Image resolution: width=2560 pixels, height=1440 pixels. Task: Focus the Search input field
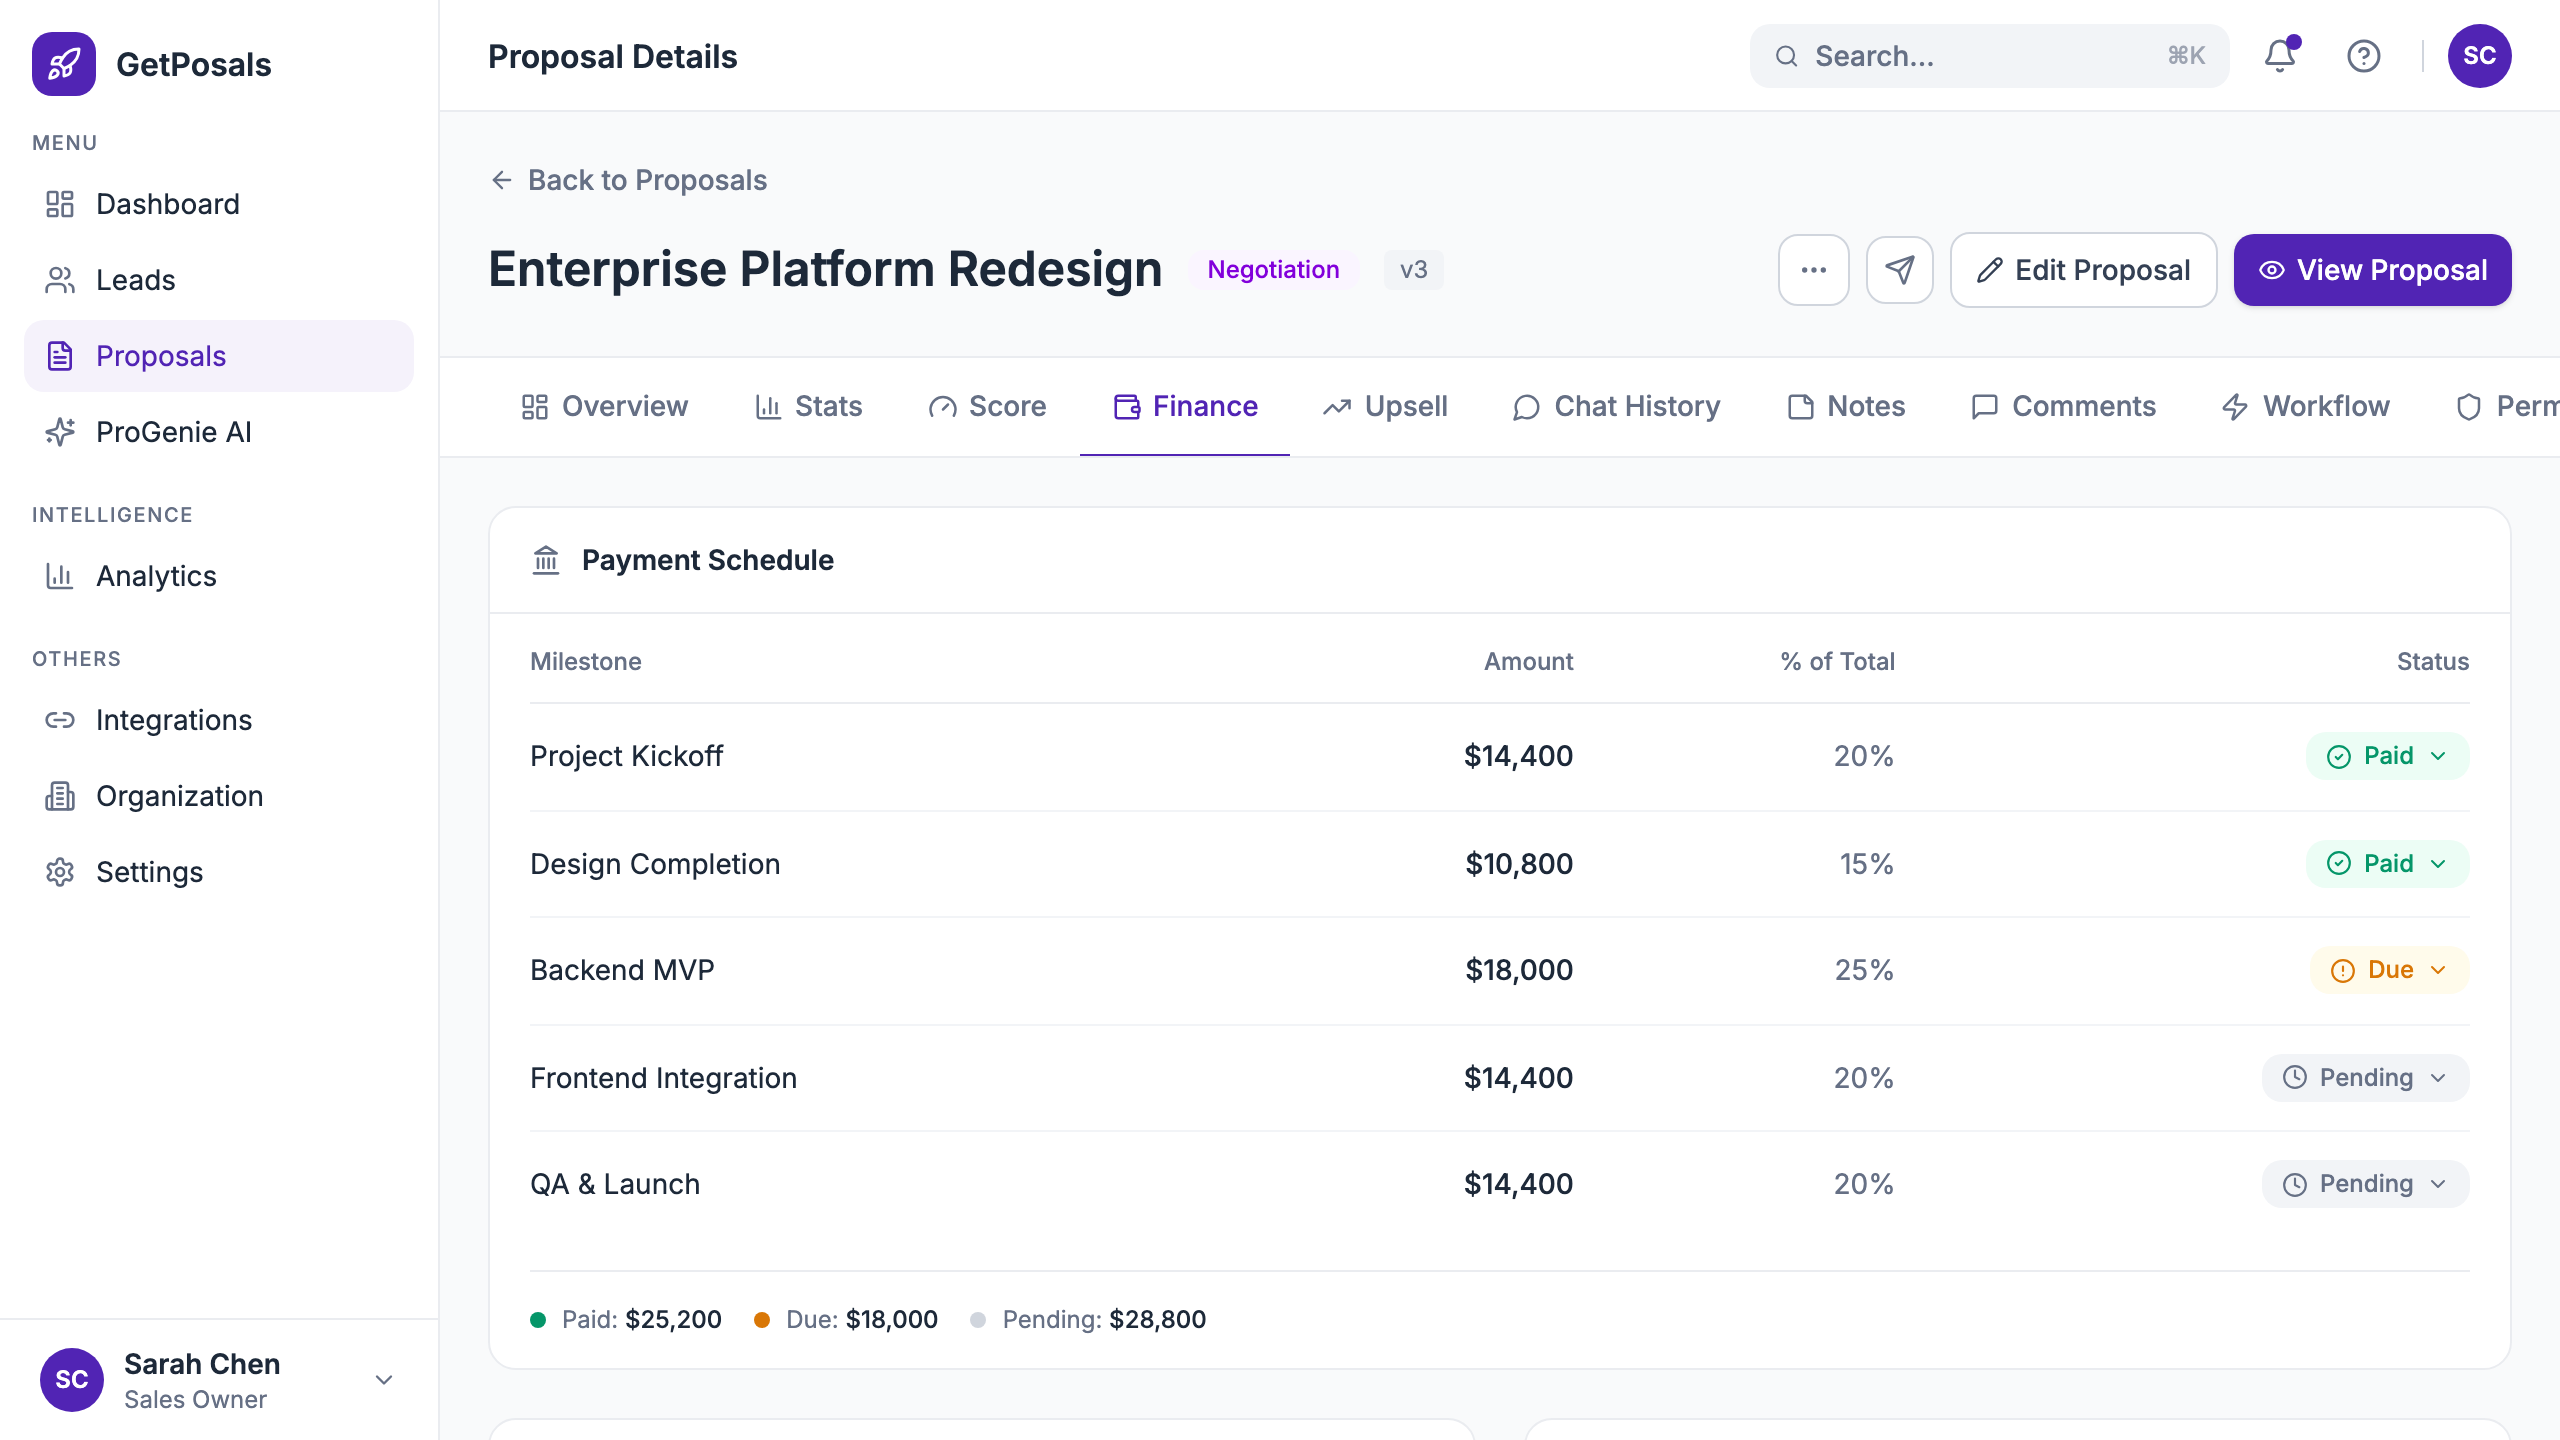coord(1990,56)
